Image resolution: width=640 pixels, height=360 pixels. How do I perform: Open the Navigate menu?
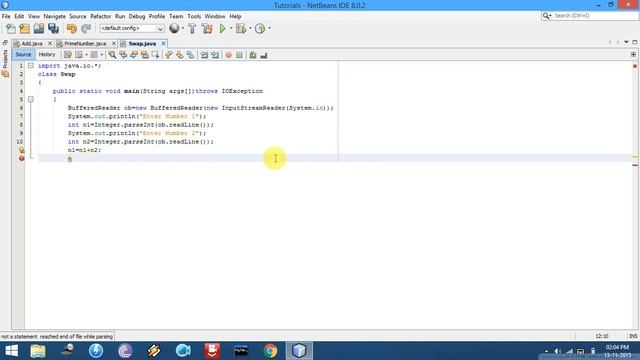click(x=54, y=16)
